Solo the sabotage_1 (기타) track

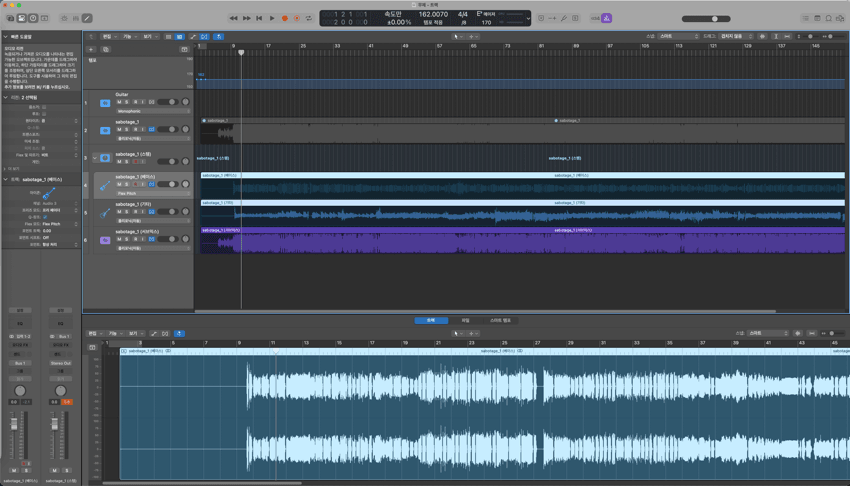click(x=127, y=212)
